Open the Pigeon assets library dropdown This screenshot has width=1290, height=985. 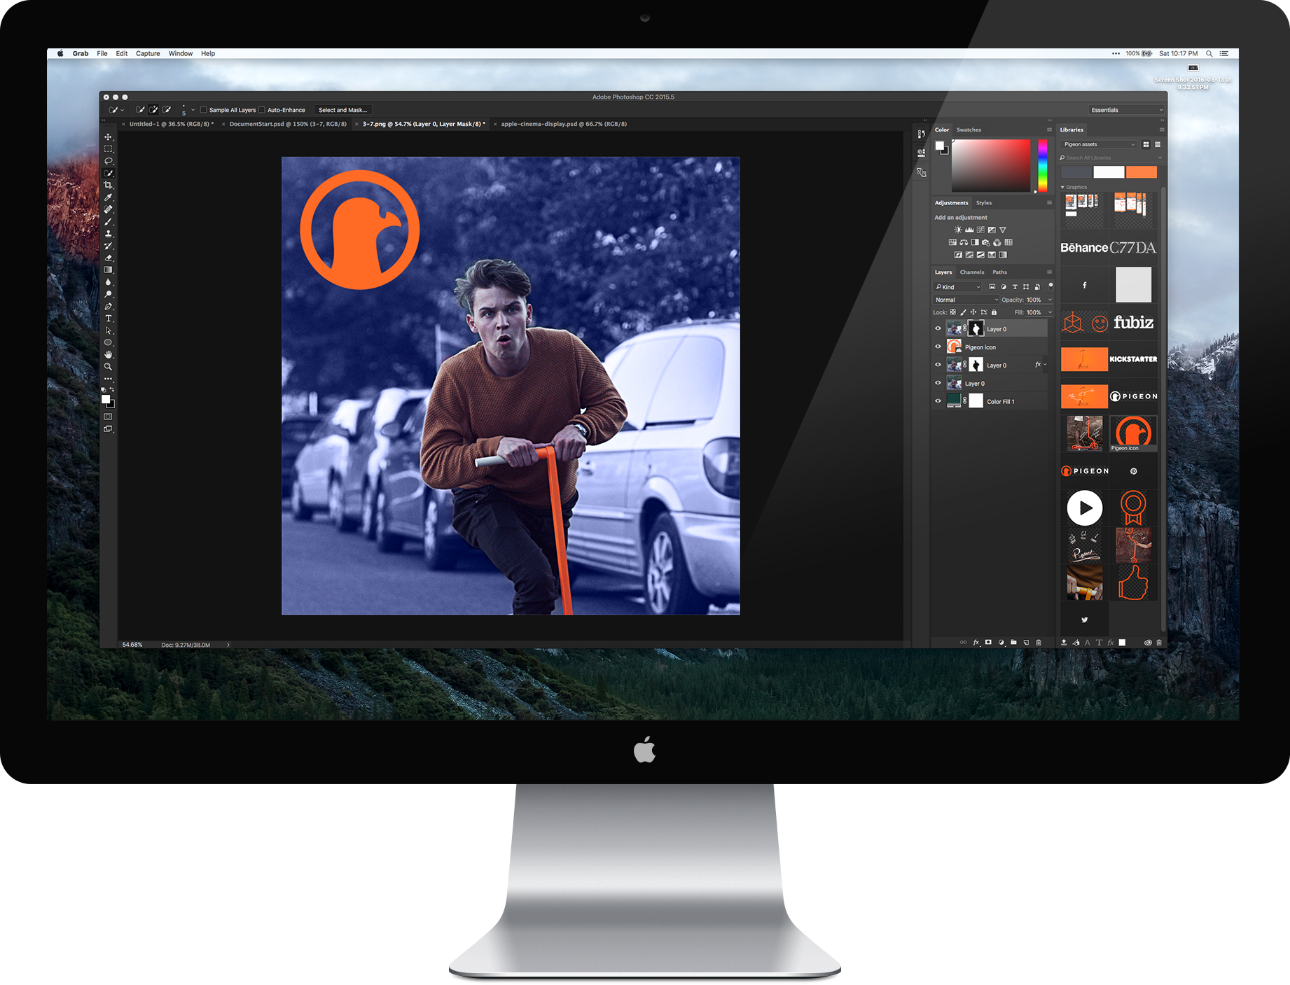tap(1099, 144)
